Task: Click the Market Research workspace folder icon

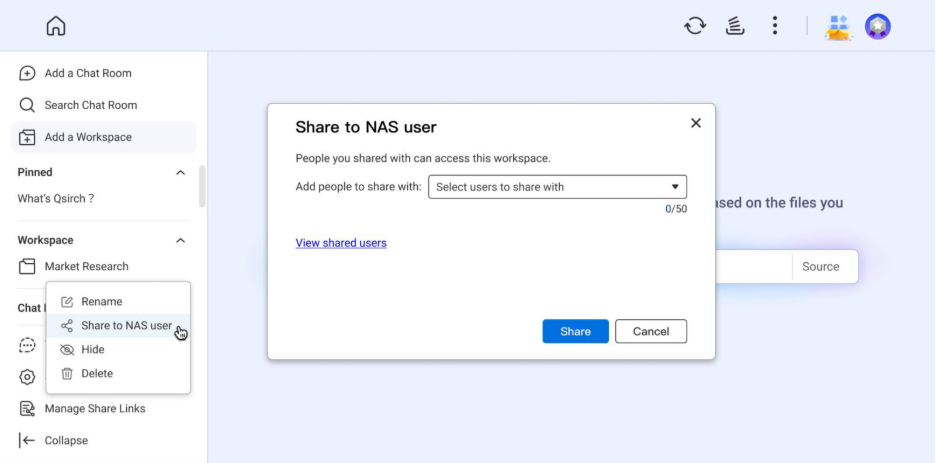Action: 27,267
